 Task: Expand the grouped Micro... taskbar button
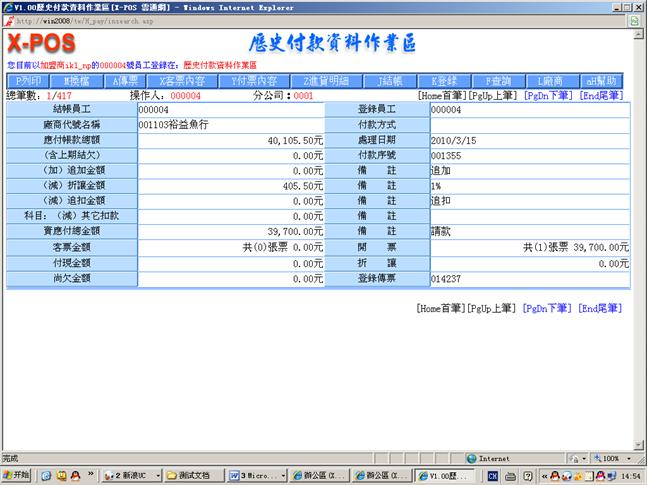click(x=257, y=475)
